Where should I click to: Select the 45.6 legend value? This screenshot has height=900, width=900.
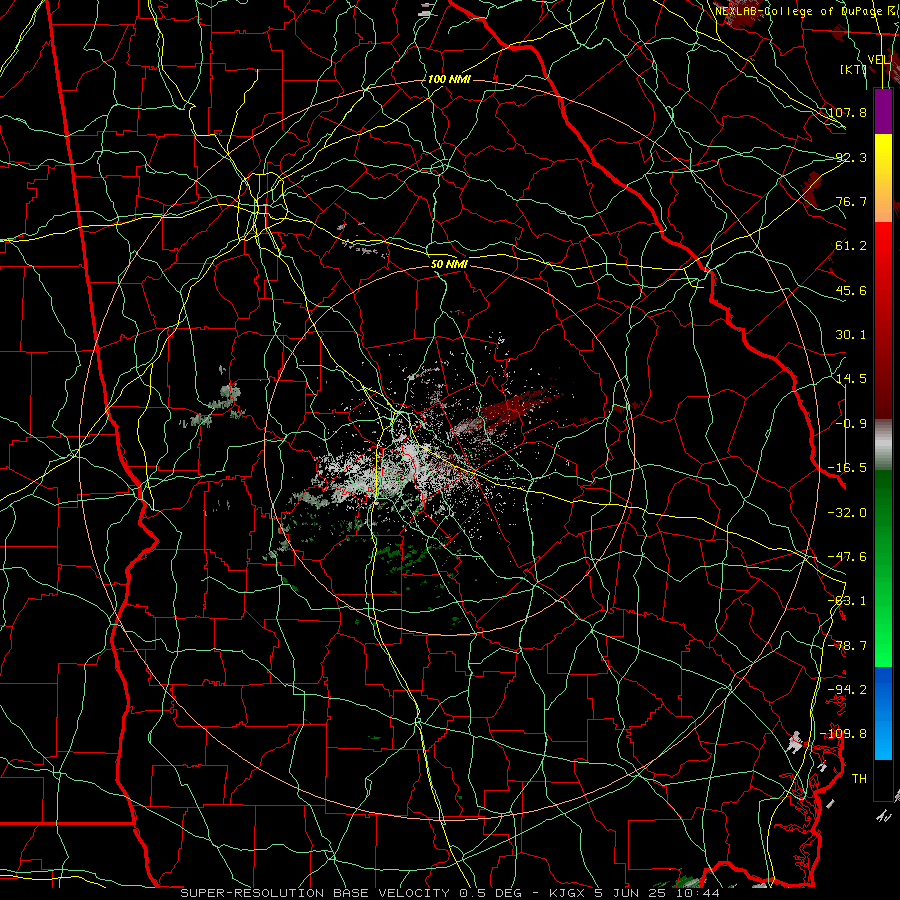(851, 290)
